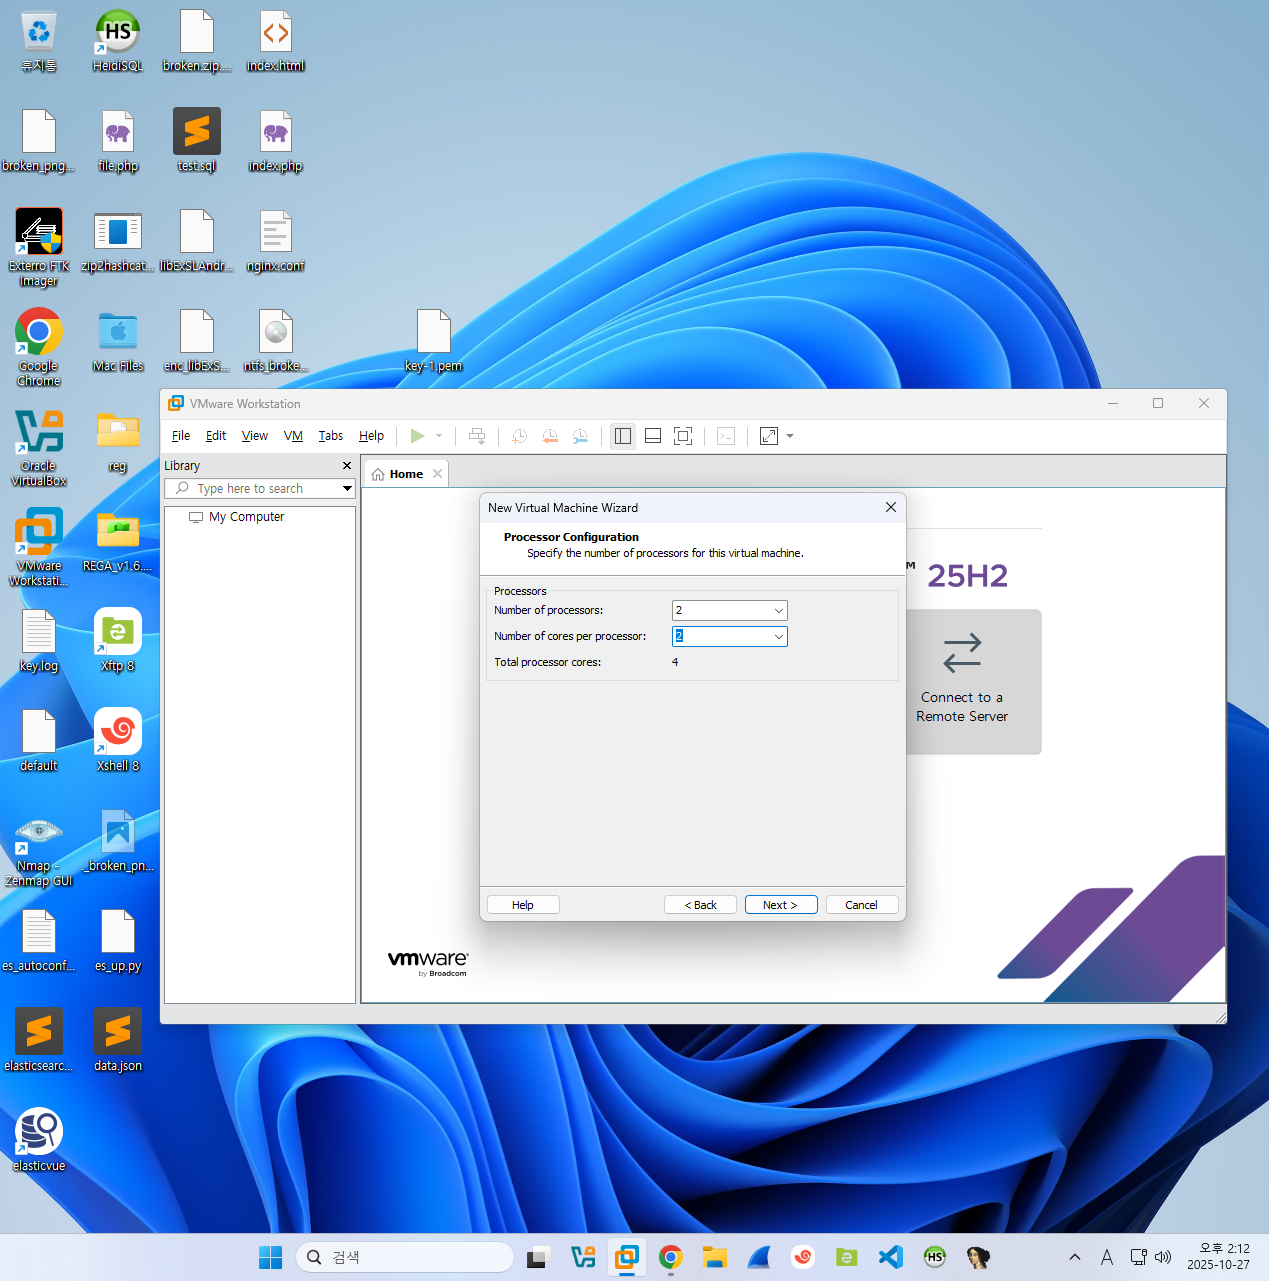Open Visual Studio Code from the taskbar
Viewport: 1269px width, 1281px height.
pyautogui.click(x=890, y=1257)
